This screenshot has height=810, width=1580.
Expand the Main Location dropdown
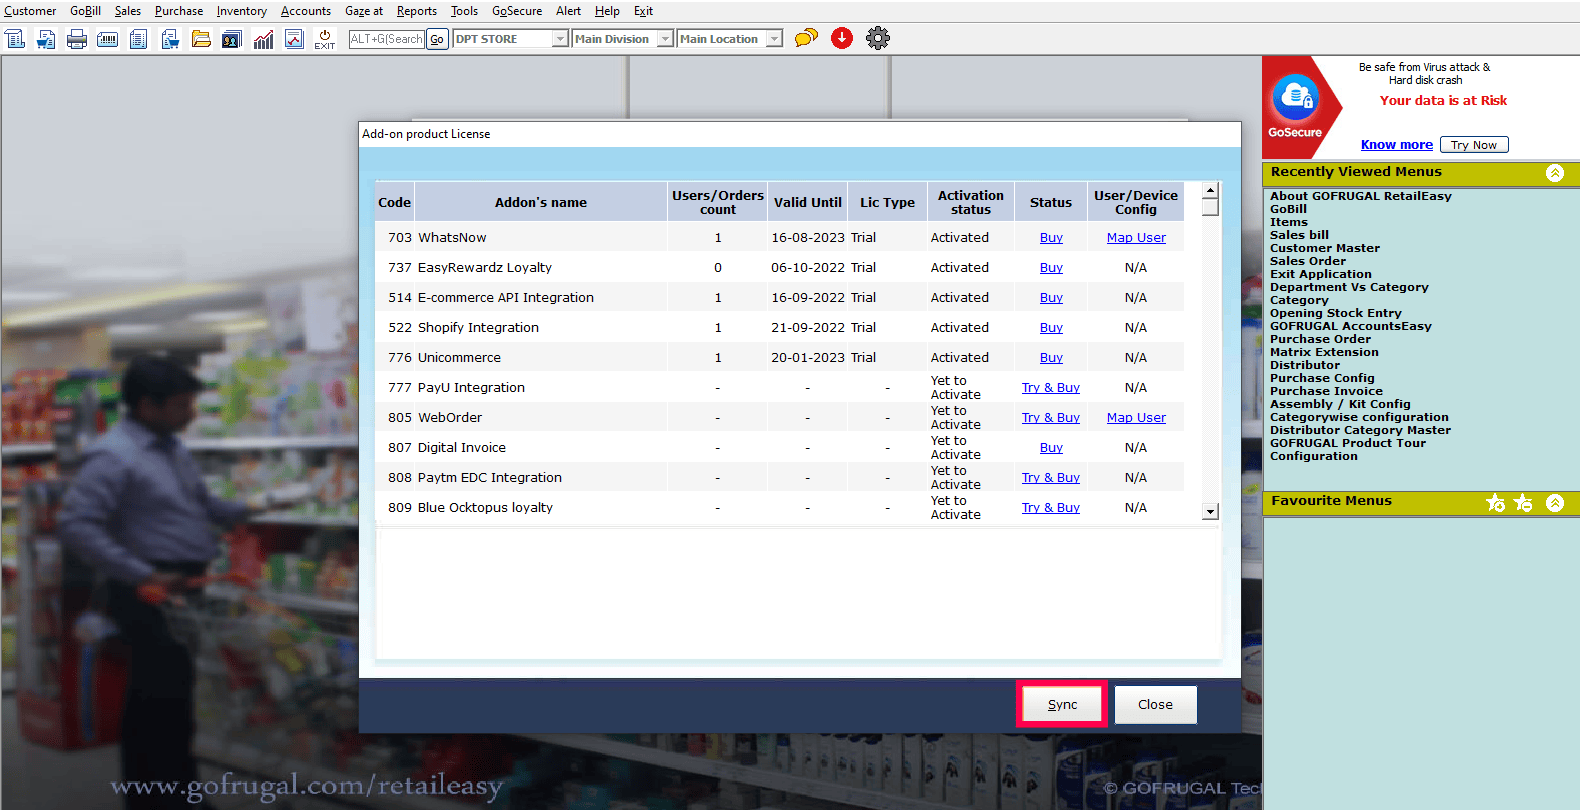point(774,39)
